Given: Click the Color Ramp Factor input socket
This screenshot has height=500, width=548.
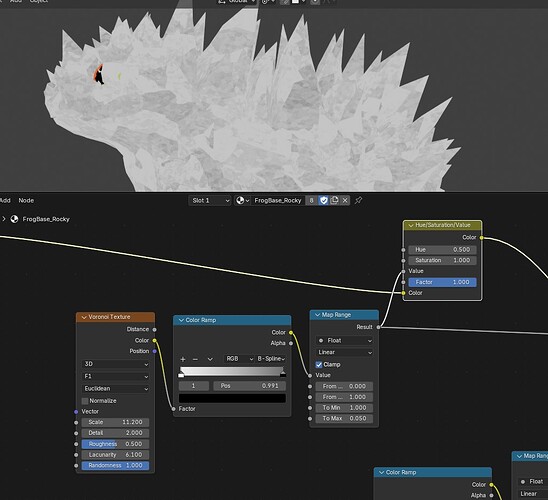Looking at the screenshot, I should point(174,409).
